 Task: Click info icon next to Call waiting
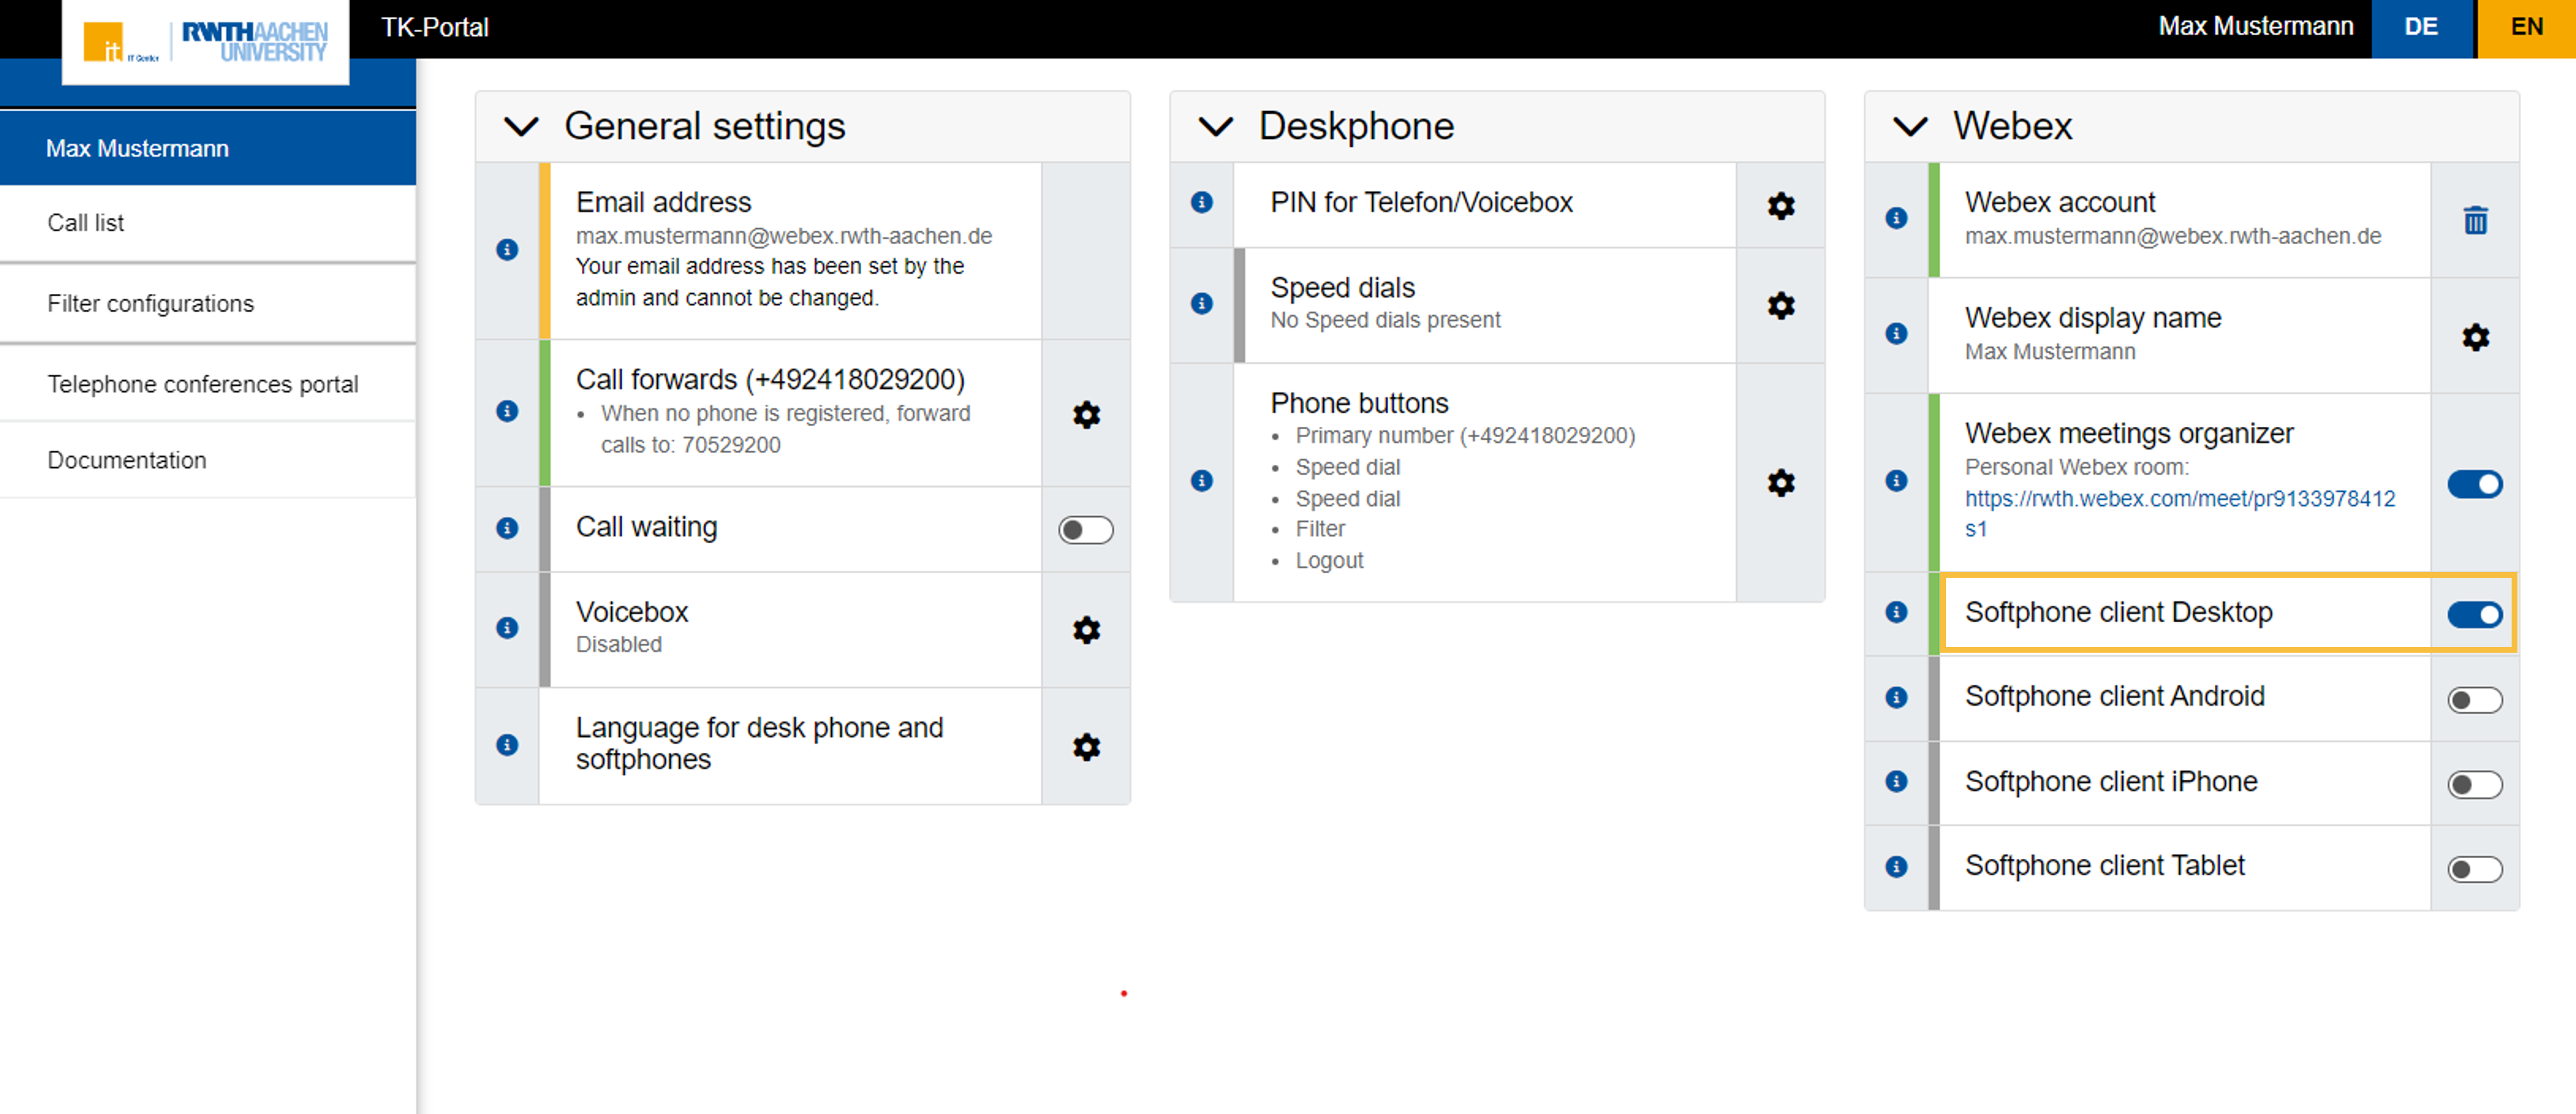point(507,527)
